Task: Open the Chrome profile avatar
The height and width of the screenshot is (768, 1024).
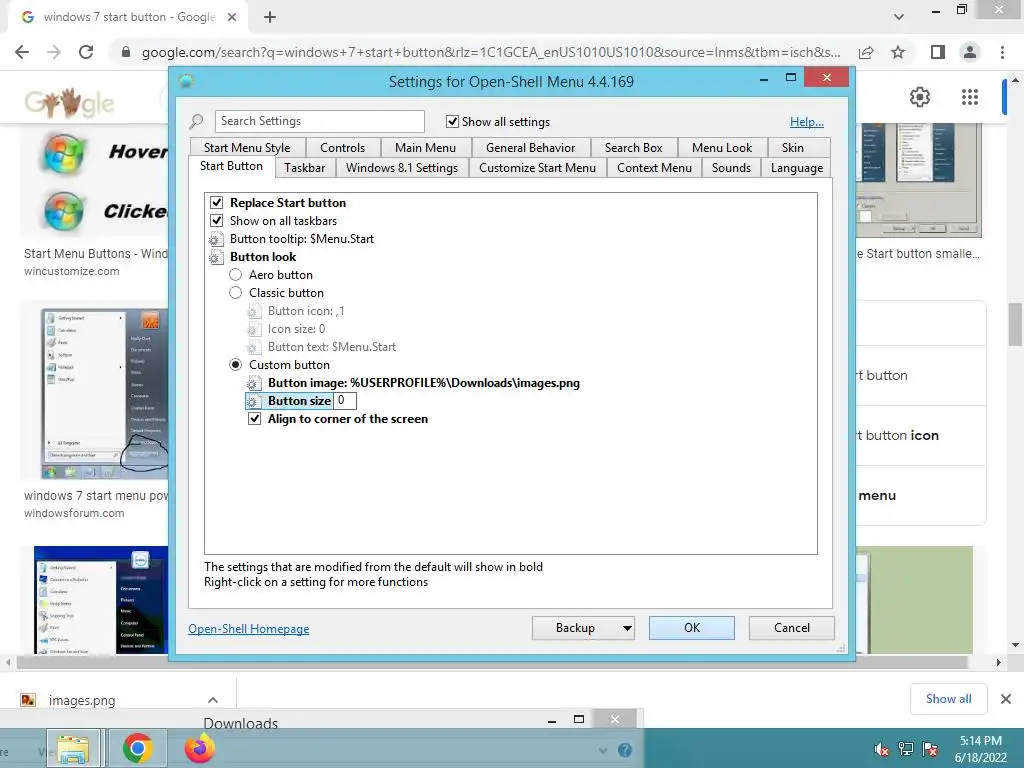Action: 970,52
